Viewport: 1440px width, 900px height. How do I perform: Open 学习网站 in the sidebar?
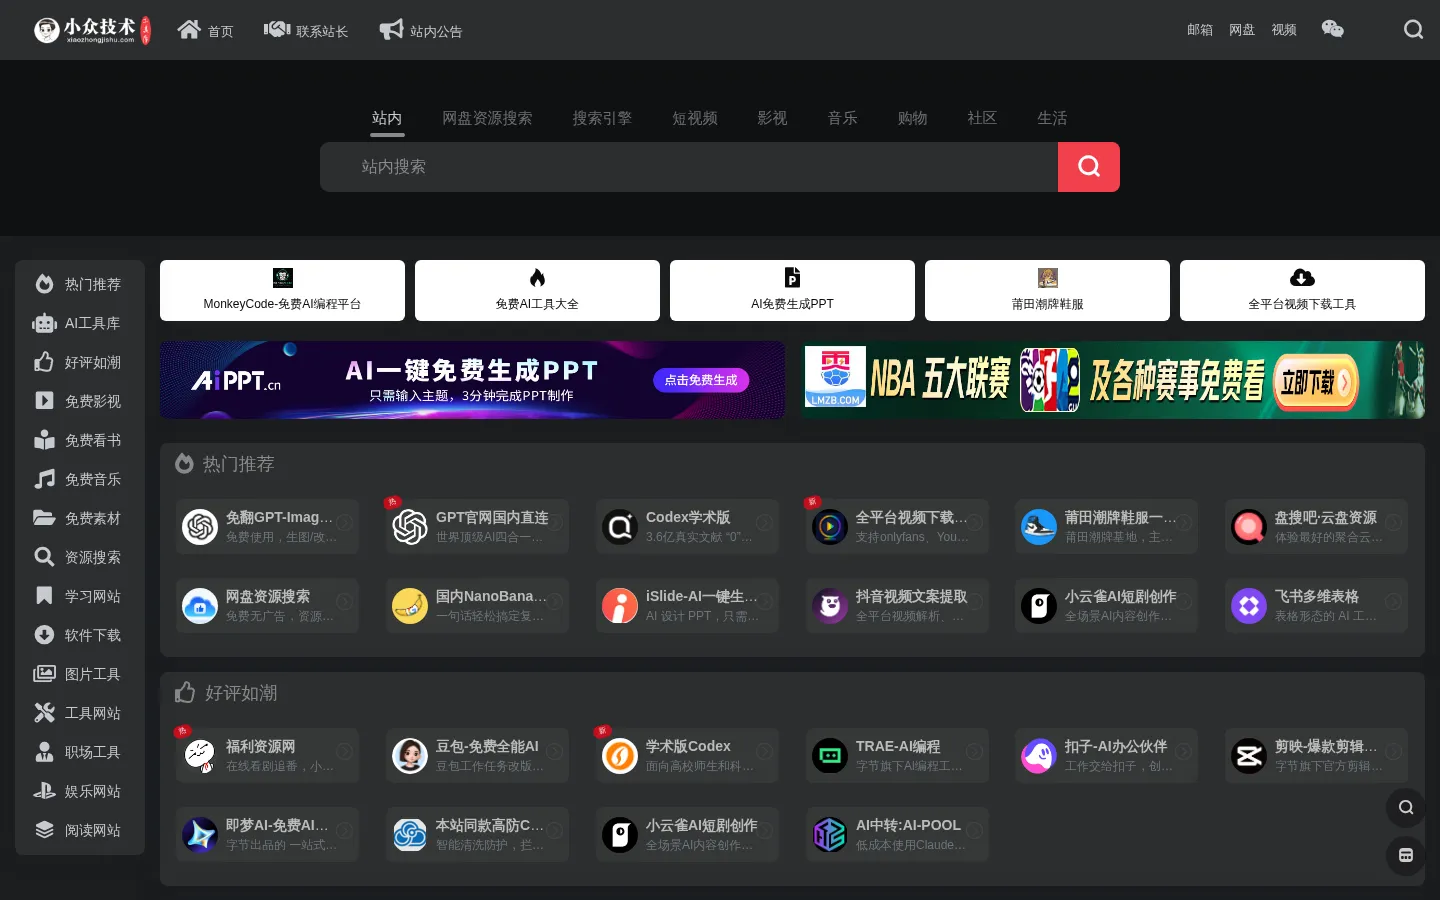(x=80, y=596)
